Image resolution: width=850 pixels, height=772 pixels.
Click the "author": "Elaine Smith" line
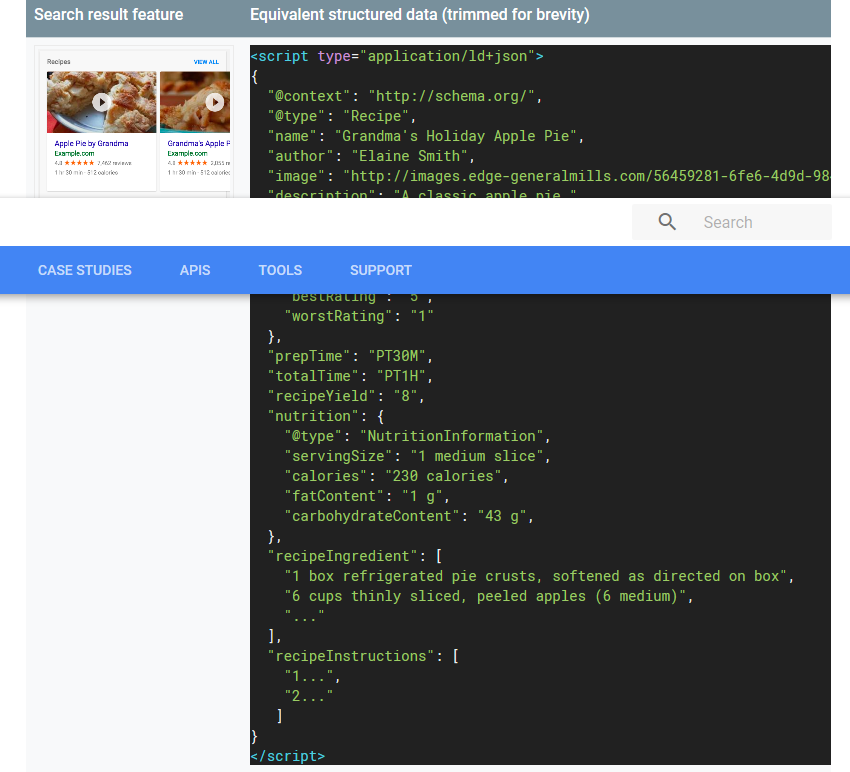point(371,156)
